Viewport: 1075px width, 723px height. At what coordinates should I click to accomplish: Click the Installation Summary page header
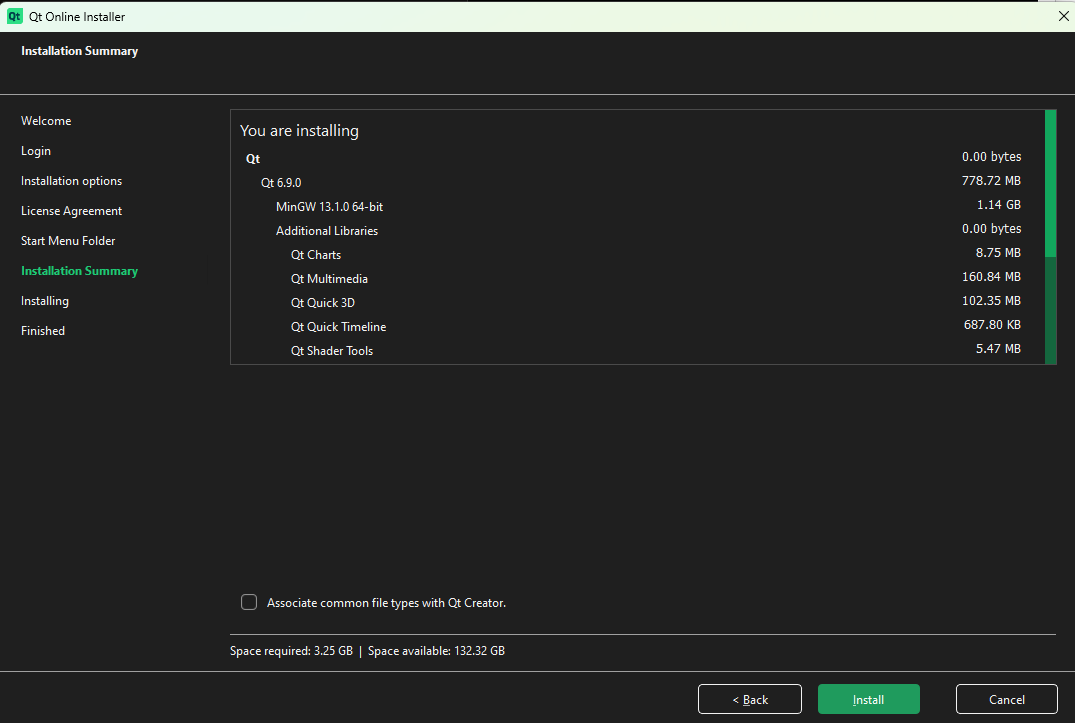[80, 51]
